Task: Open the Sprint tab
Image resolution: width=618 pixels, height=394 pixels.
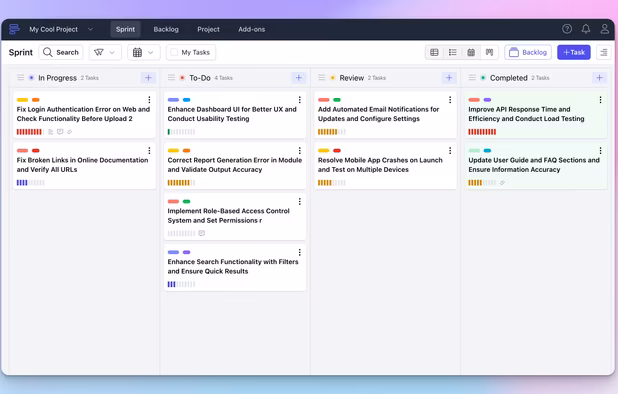Action: click(125, 29)
